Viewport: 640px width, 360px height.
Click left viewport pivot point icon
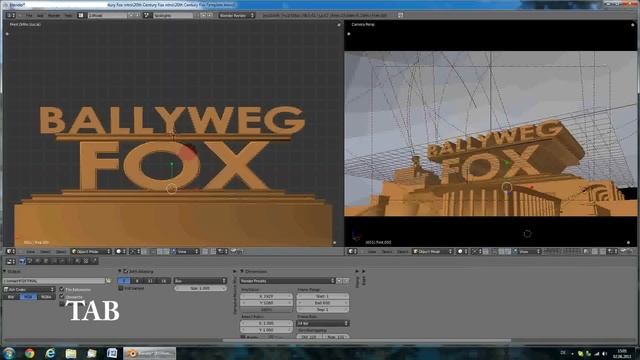[x=134, y=251]
